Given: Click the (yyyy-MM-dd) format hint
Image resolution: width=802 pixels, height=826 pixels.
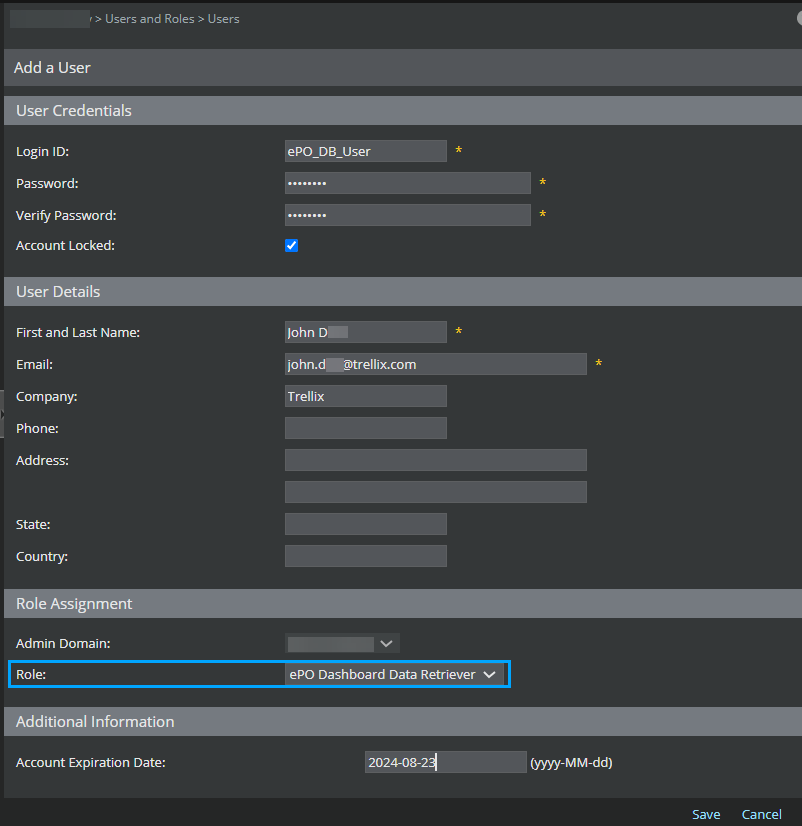Looking at the screenshot, I should [x=571, y=763].
